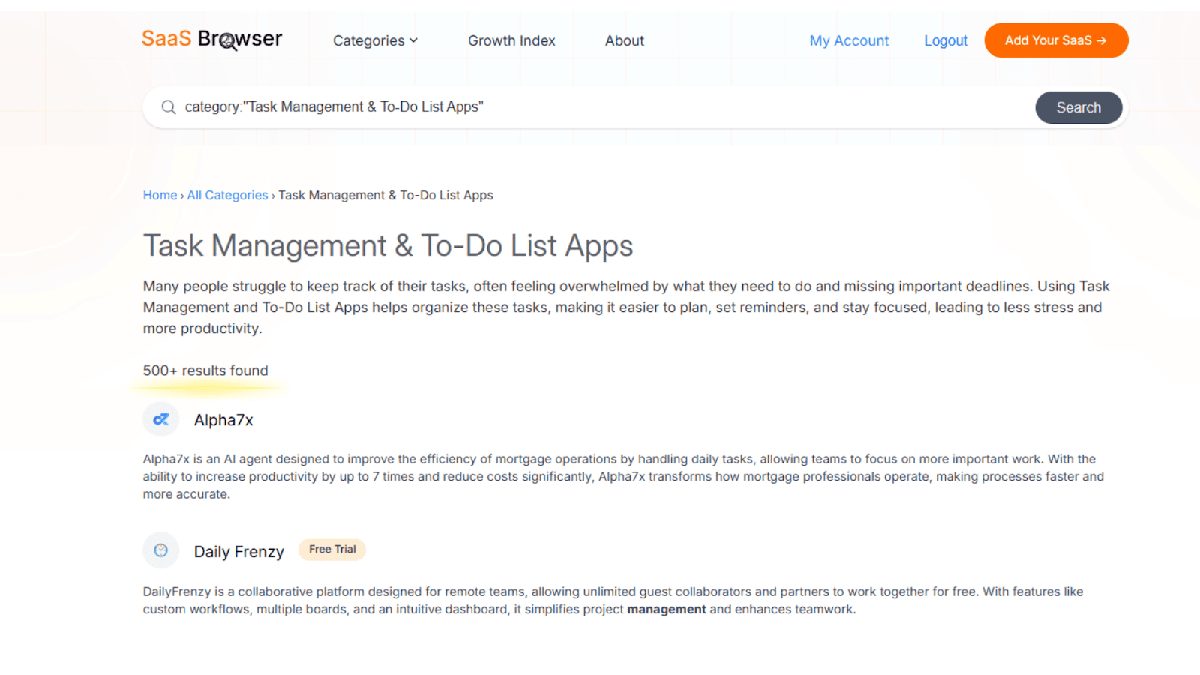Viewport: 1200px width, 675px height.
Task: Log out using the Logout link
Action: (x=945, y=41)
